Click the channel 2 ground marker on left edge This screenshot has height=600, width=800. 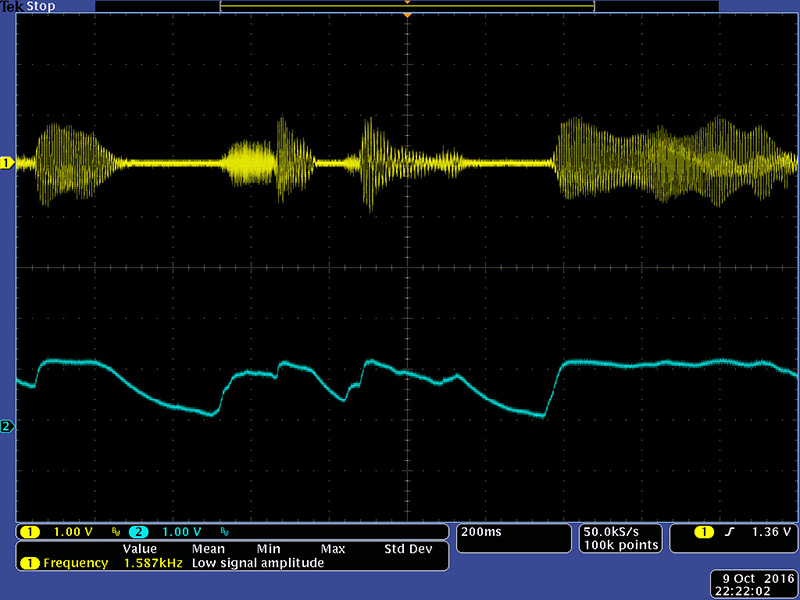tap(7, 426)
